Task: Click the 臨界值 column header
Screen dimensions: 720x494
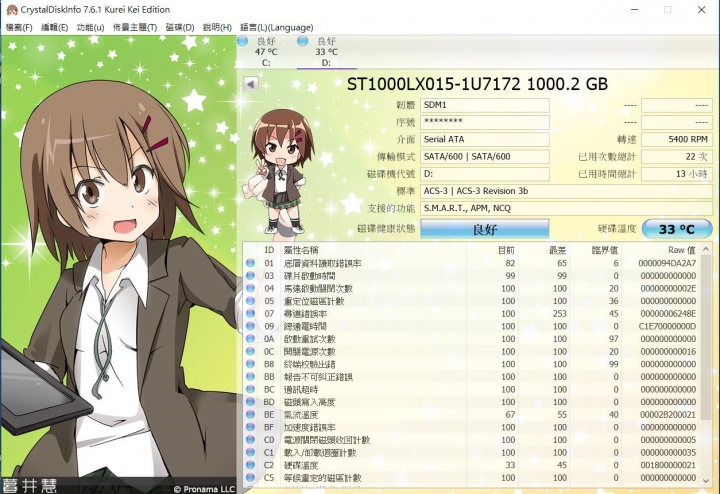Action: 596,250
